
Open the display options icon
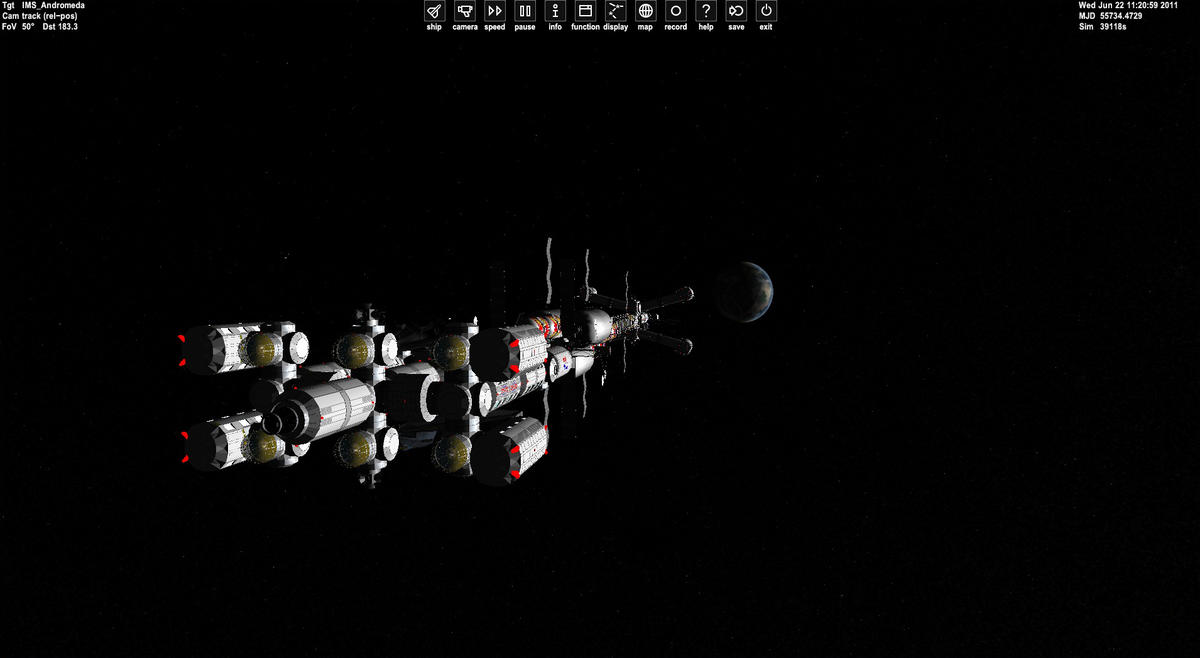coord(616,11)
